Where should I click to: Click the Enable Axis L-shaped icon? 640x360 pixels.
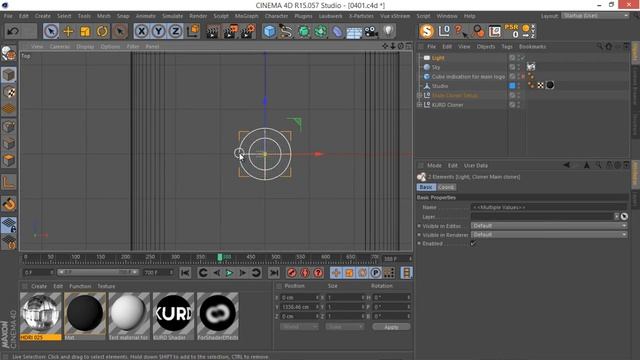9,182
